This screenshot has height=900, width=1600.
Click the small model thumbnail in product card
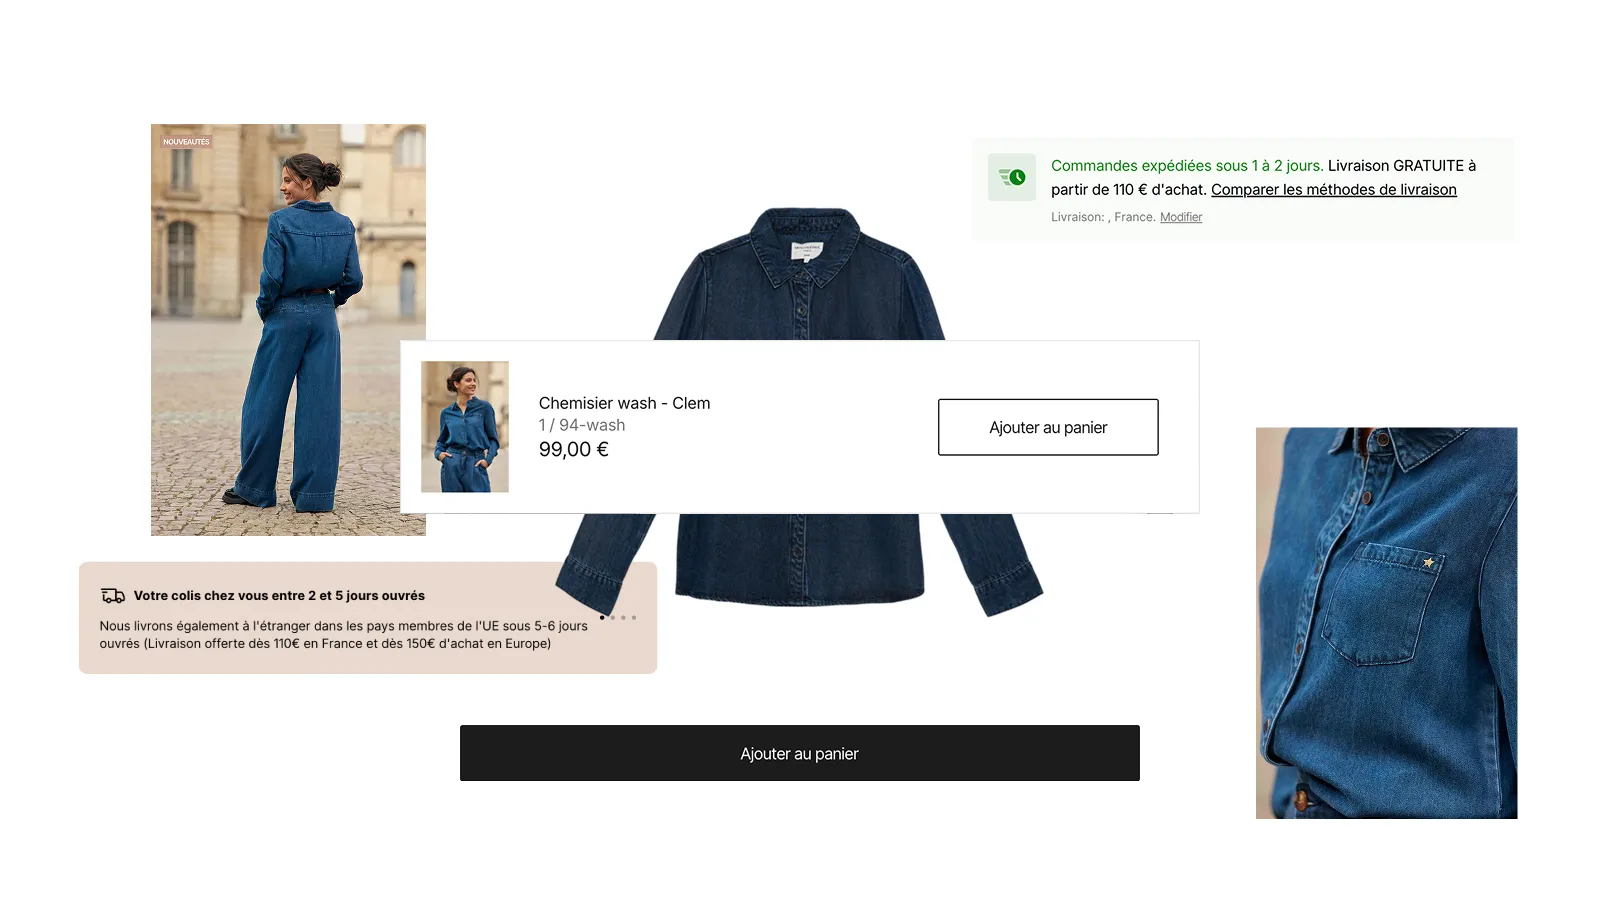[465, 427]
